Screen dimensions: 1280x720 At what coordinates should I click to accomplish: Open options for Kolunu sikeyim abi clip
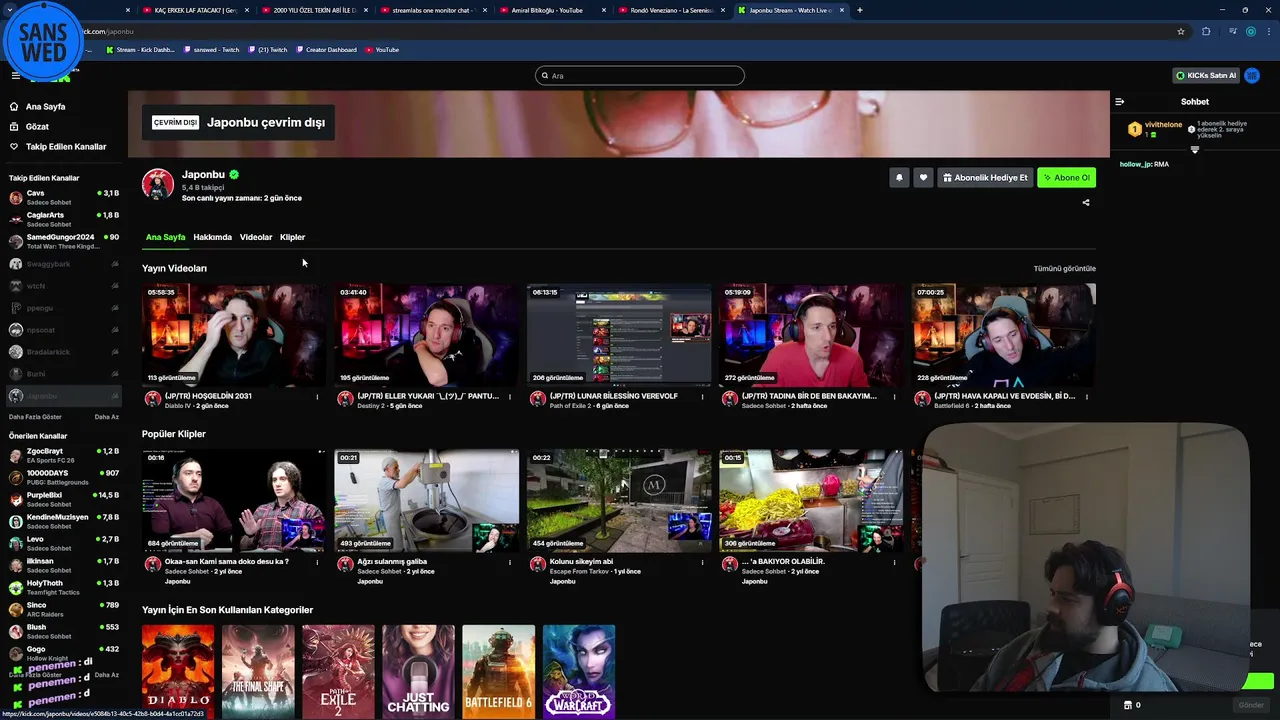[702, 563]
